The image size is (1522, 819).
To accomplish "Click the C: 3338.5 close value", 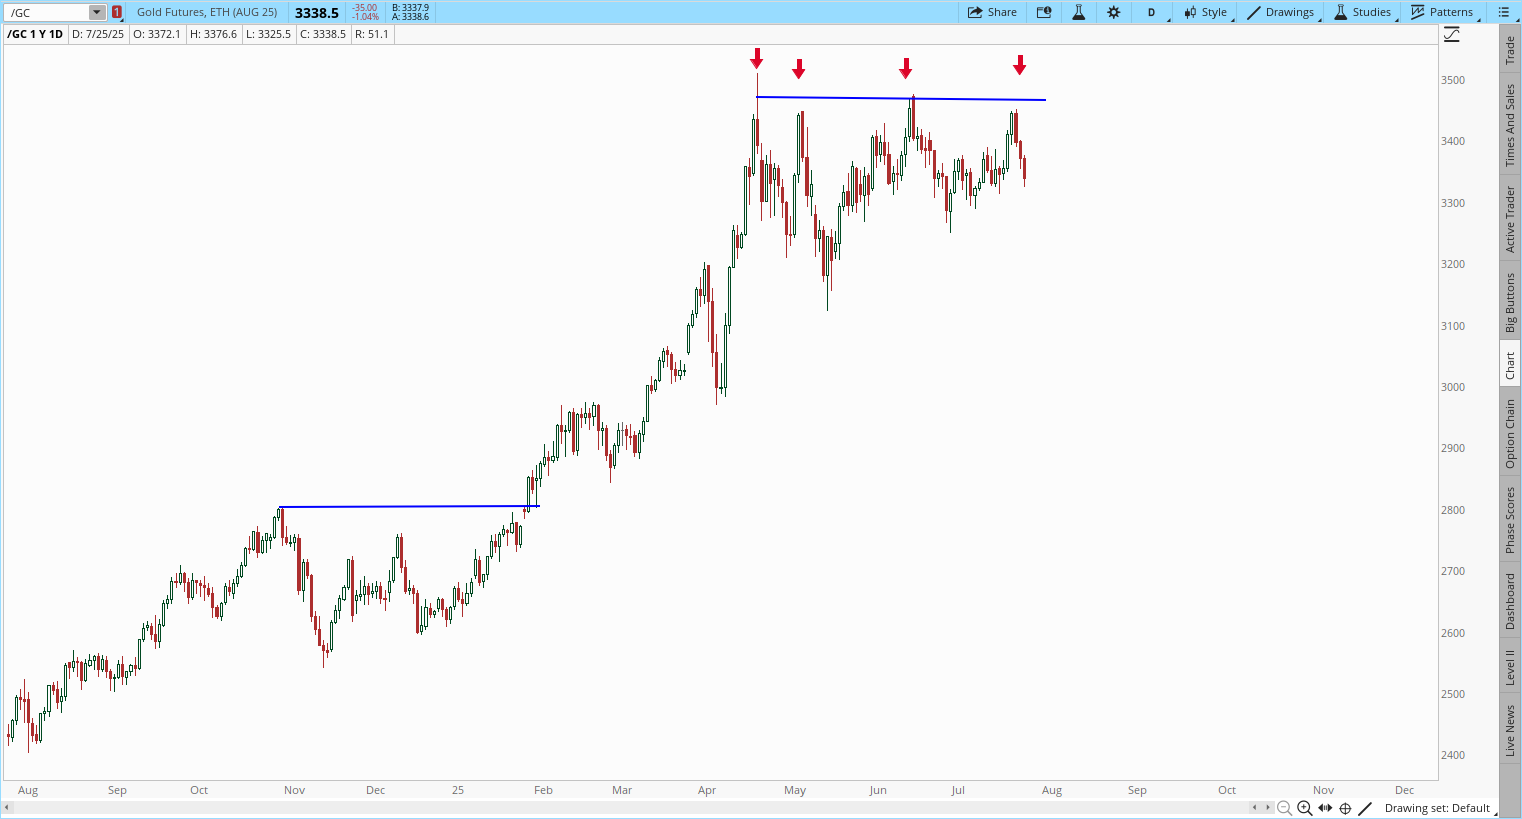I will tap(323, 34).
